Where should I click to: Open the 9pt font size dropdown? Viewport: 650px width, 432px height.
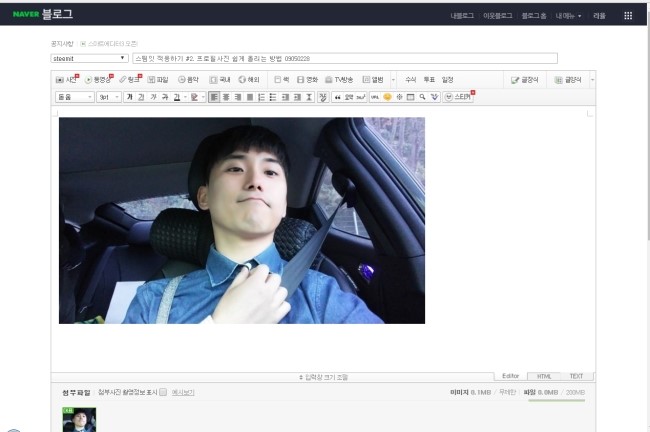108,97
